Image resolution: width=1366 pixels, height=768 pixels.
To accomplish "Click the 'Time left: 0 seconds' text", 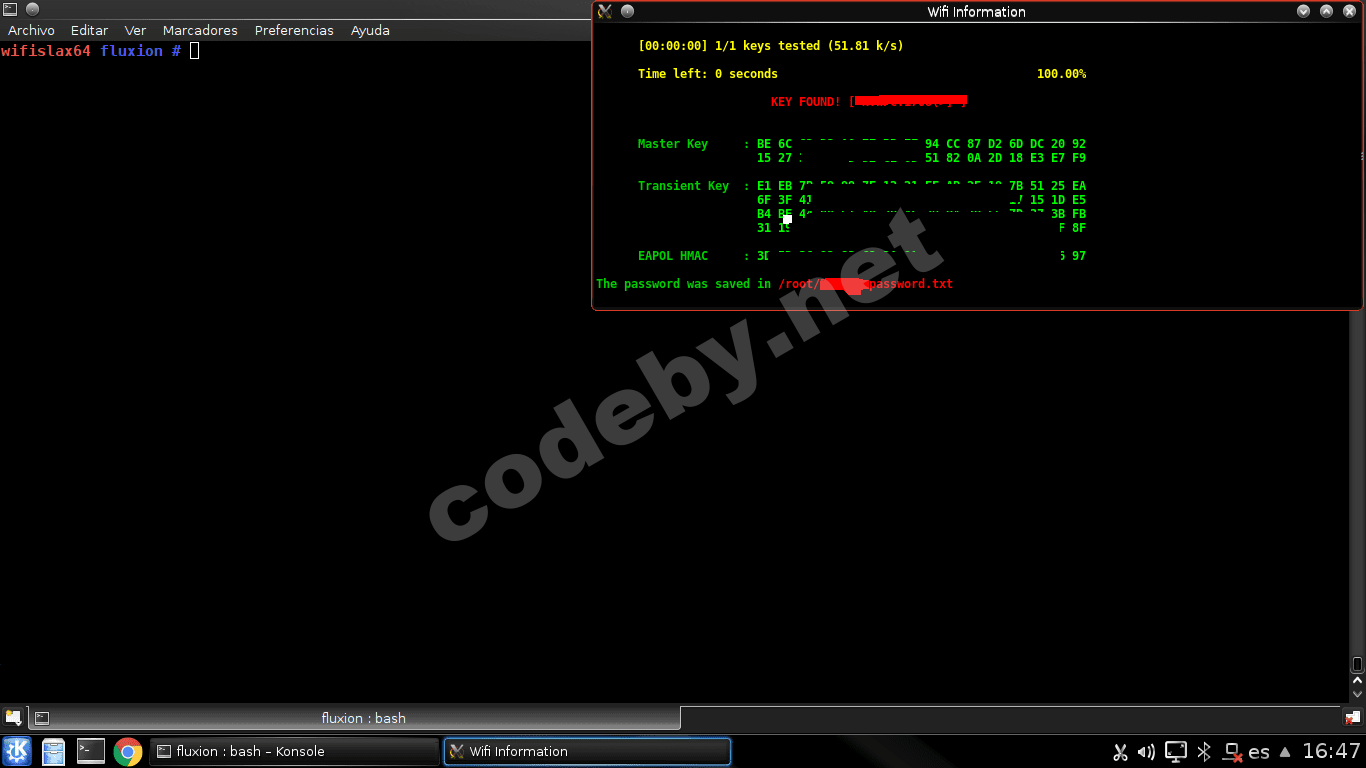I will point(708,74).
